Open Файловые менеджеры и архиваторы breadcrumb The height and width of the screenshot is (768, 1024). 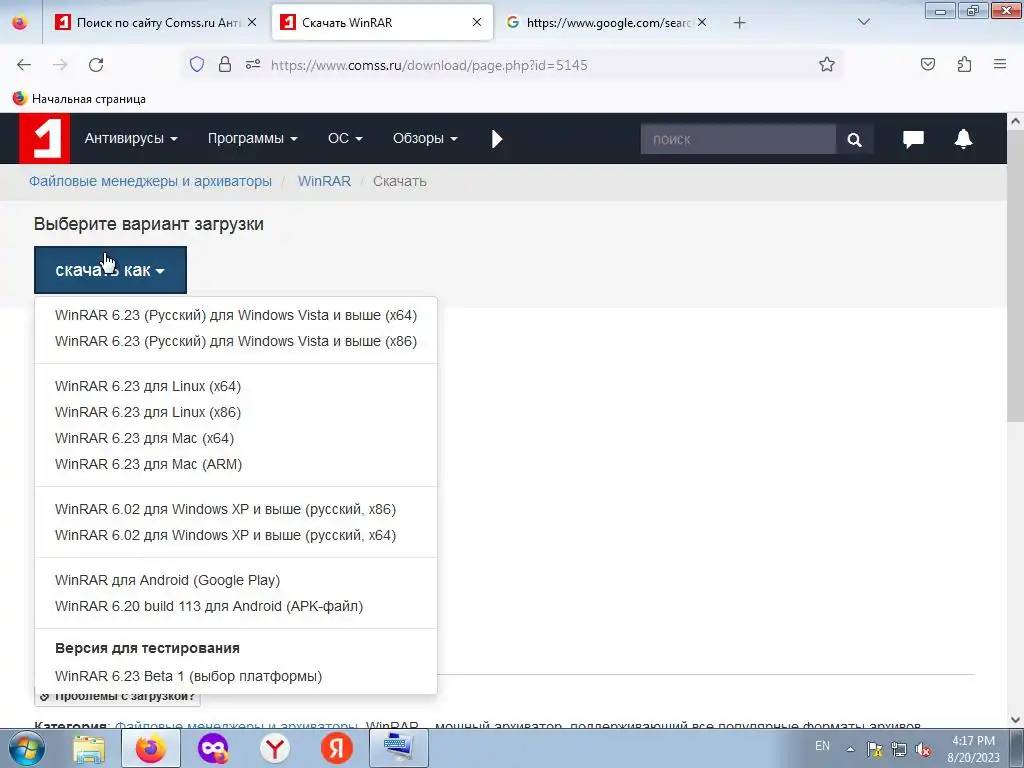click(150, 181)
